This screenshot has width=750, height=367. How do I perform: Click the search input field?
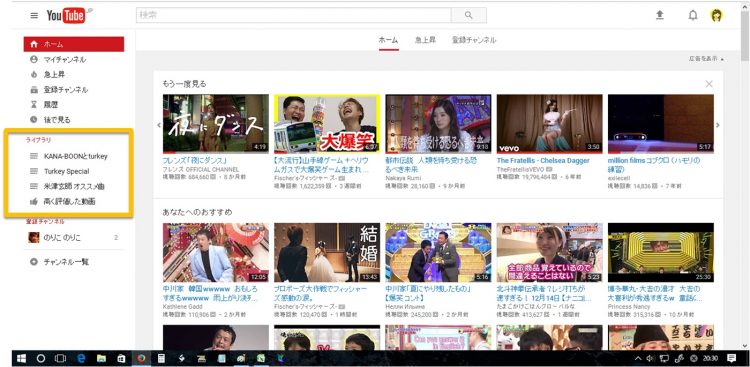293,15
